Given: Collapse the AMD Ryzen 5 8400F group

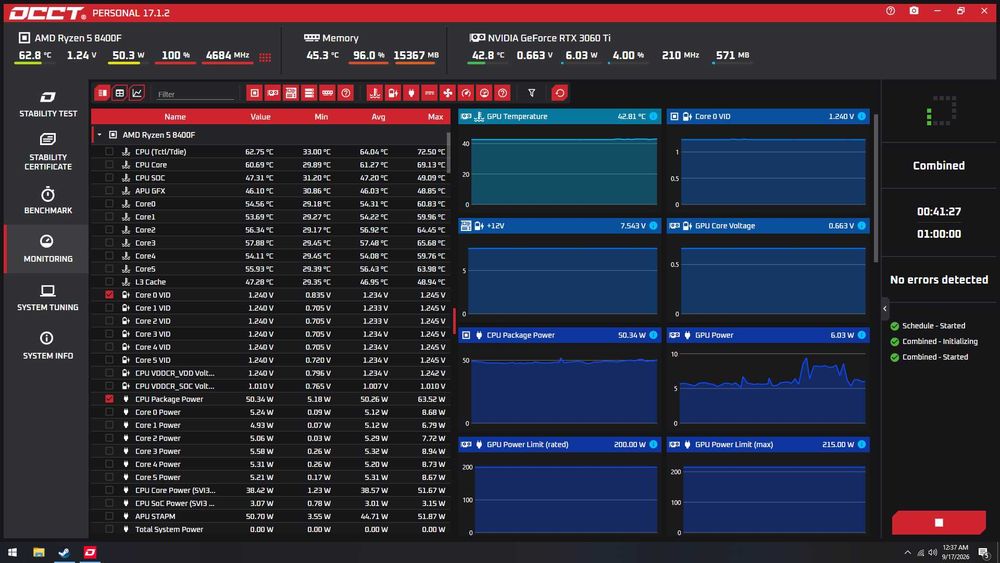Looking at the screenshot, I should 99,135.
